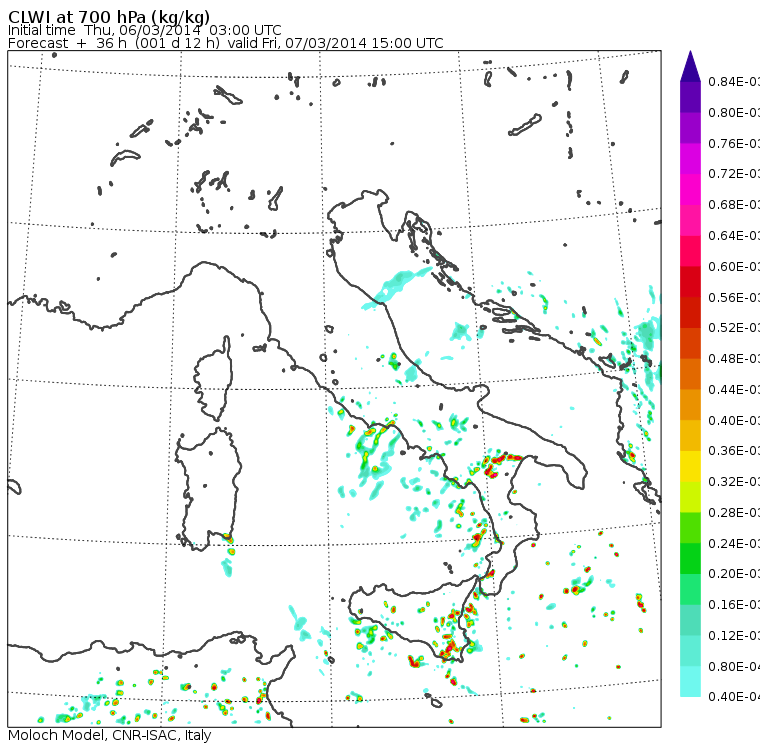
Task: Click the colorbar label 0.44E-03
Action: (734, 390)
